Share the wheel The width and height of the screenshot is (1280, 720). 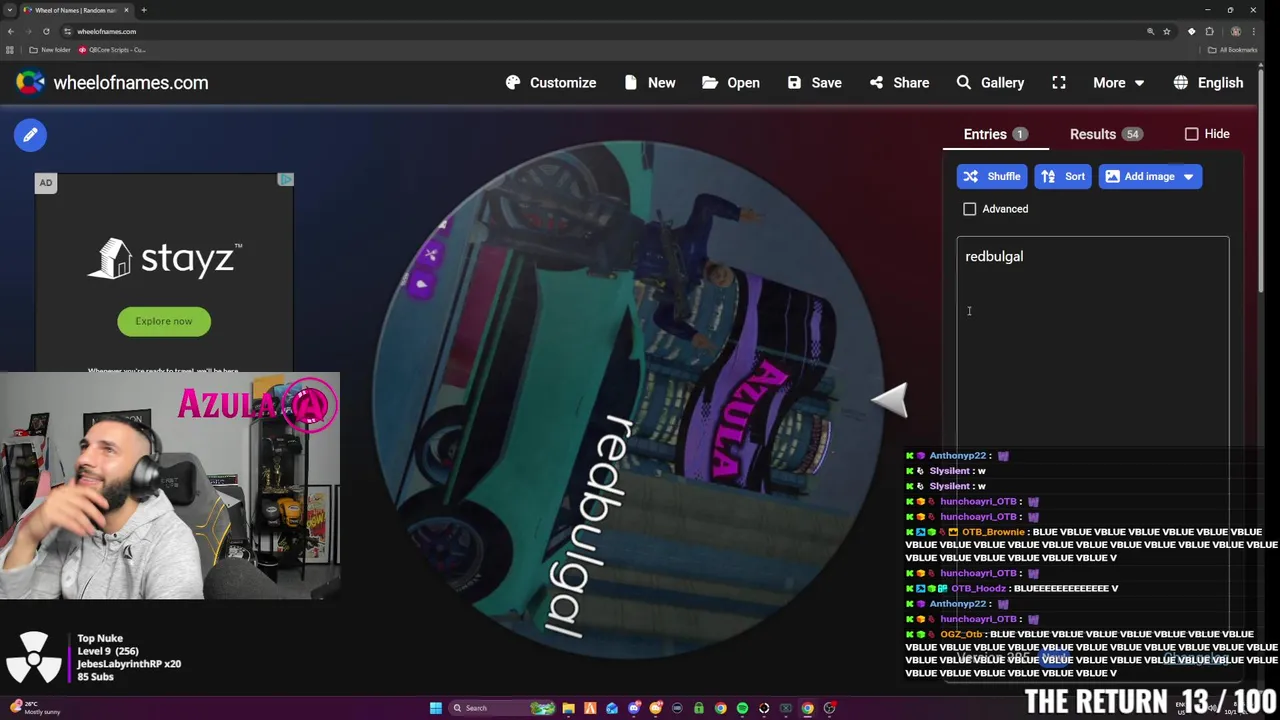pyautogui.click(x=899, y=83)
